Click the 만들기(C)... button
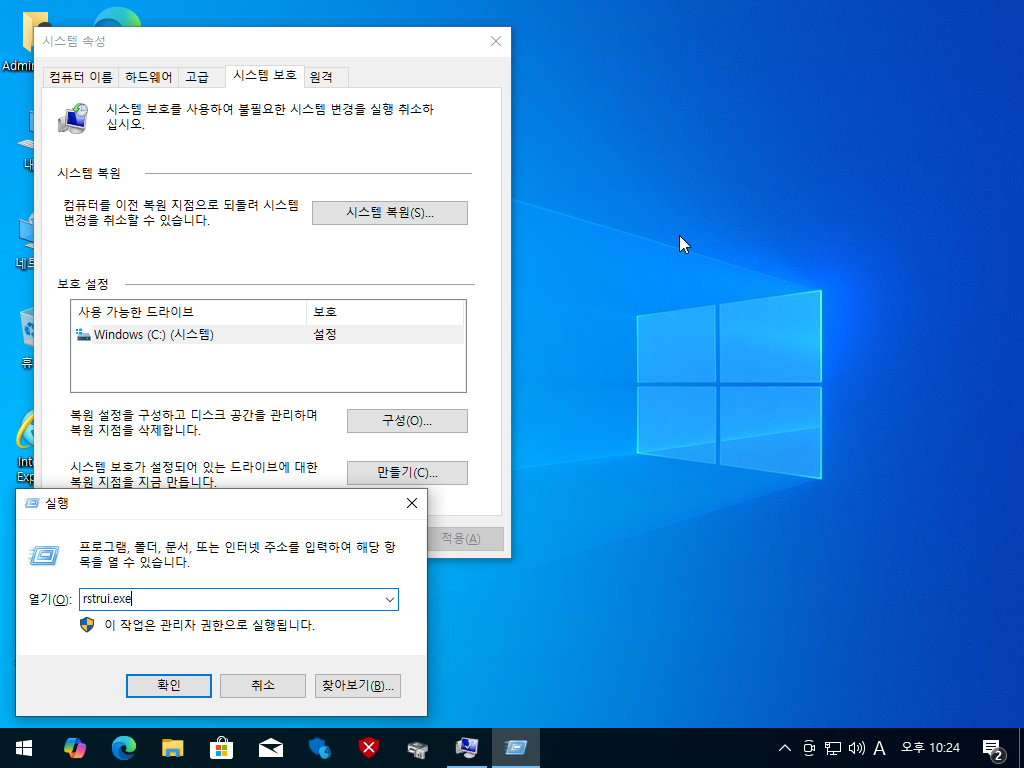 point(407,473)
